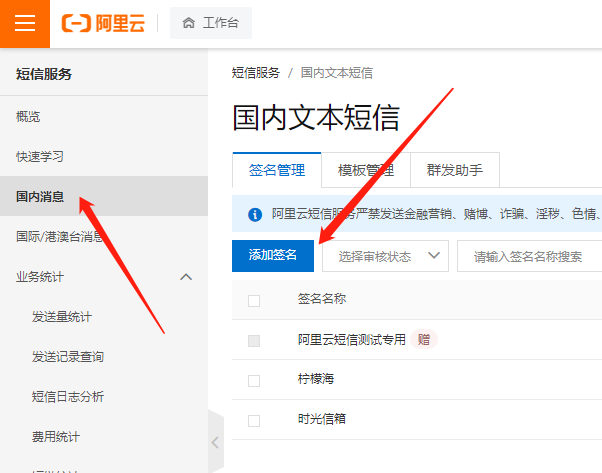
Task: Collapse the sidebar with the left arrow handle
Action: coord(215,442)
